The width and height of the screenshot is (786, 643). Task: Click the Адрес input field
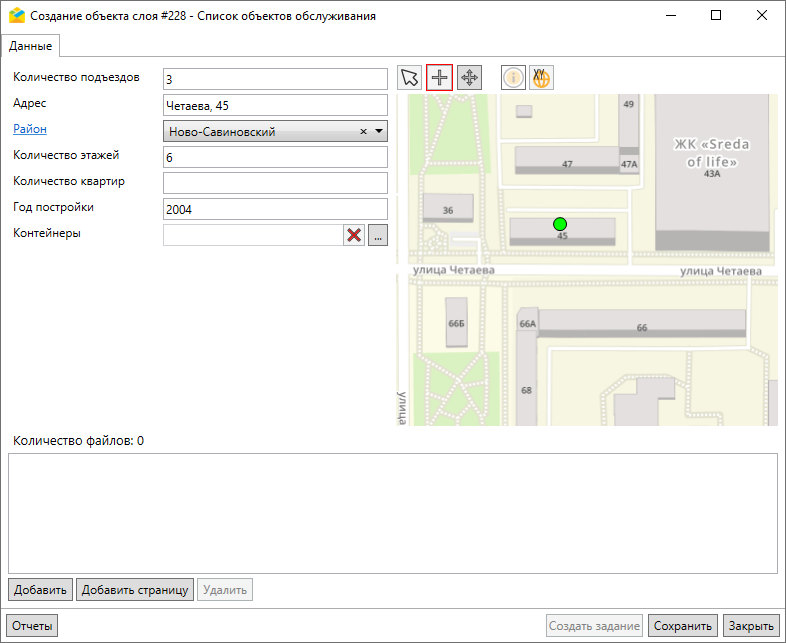point(274,105)
